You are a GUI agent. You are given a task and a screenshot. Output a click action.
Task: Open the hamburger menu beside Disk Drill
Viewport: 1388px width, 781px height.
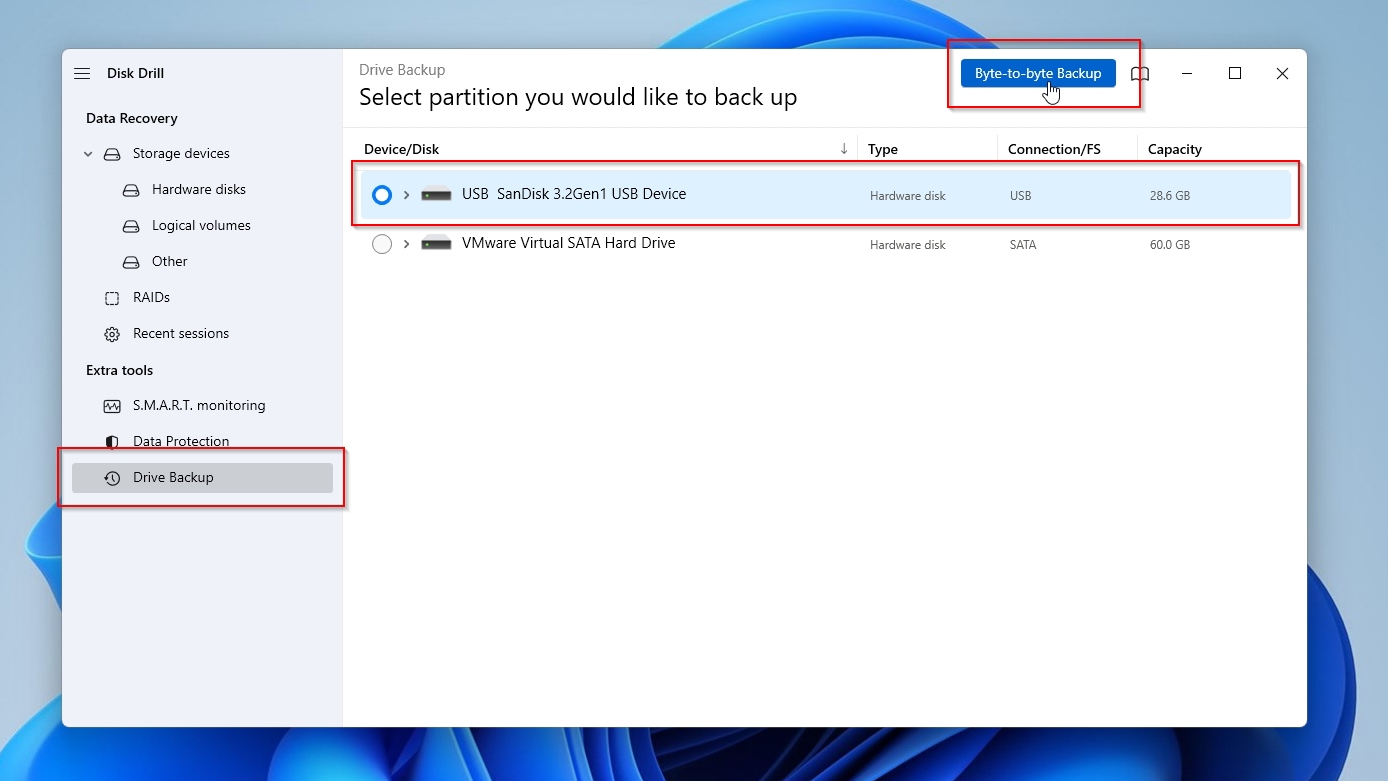pos(82,73)
